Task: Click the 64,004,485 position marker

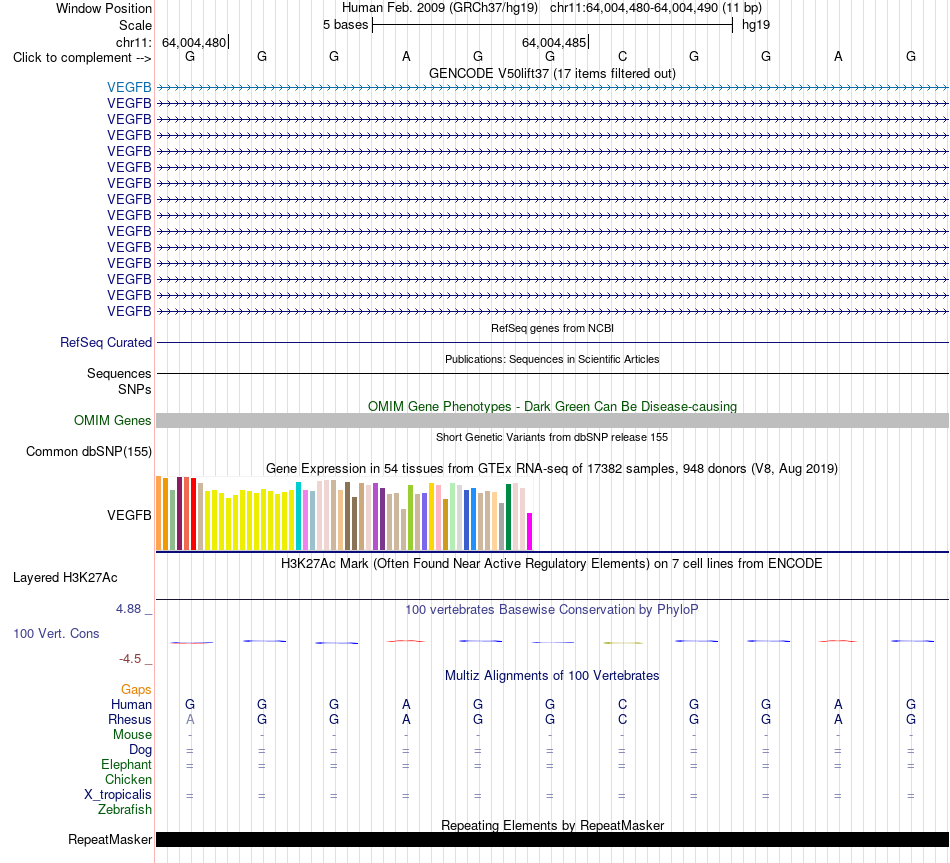Action: 555,42
